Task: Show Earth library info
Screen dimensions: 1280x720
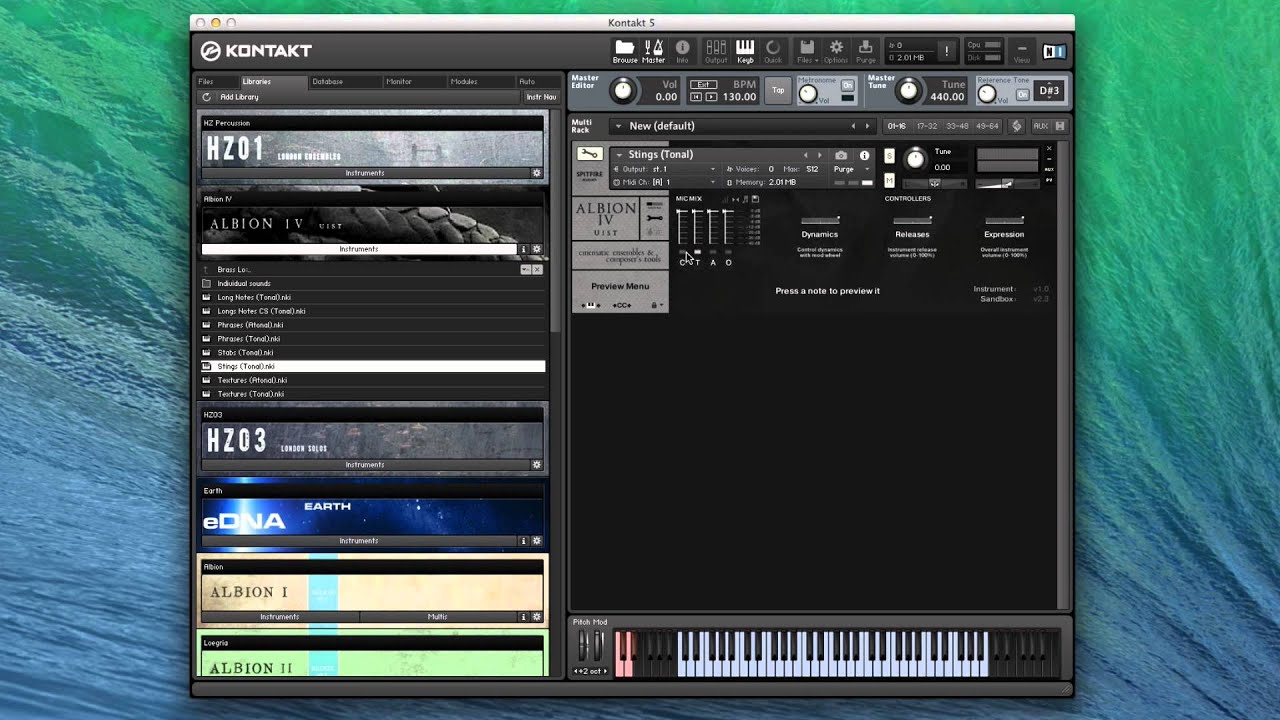Action: 524,541
